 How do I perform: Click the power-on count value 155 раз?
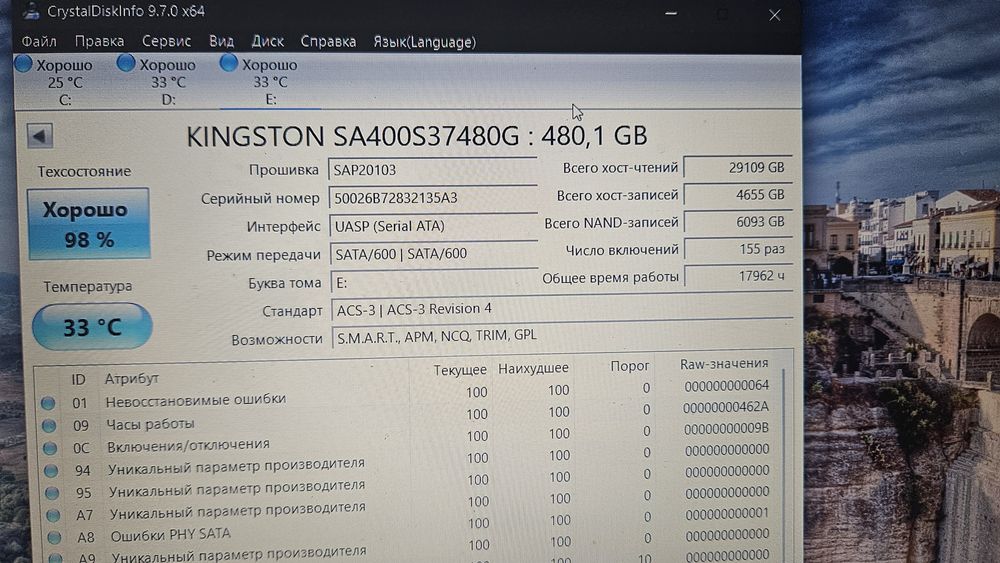tap(739, 249)
